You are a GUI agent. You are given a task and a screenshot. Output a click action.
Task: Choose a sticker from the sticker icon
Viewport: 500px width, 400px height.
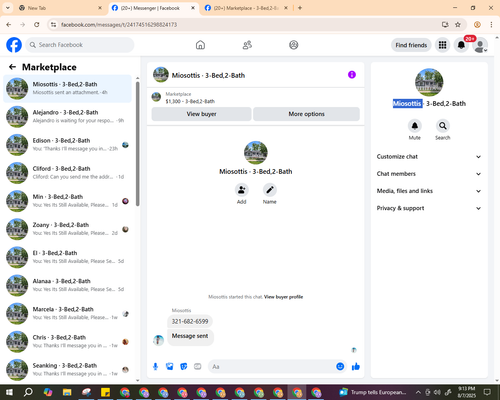tap(184, 367)
